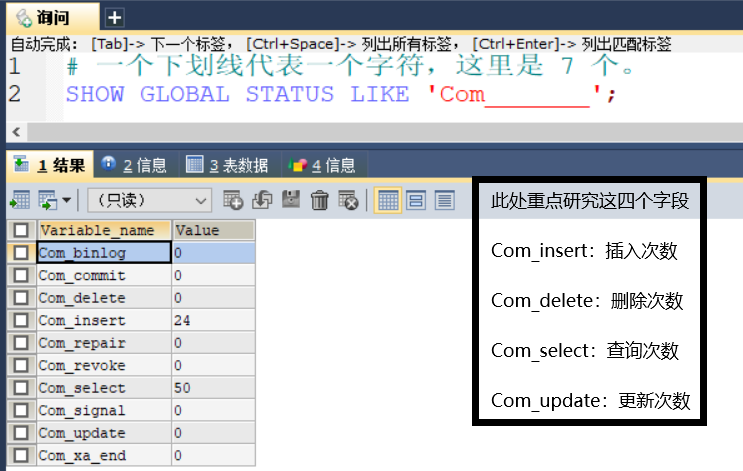Check the Com_binlog row checkbox
Image resolution: width=743 pixels, height=471 pixels.
21,253
